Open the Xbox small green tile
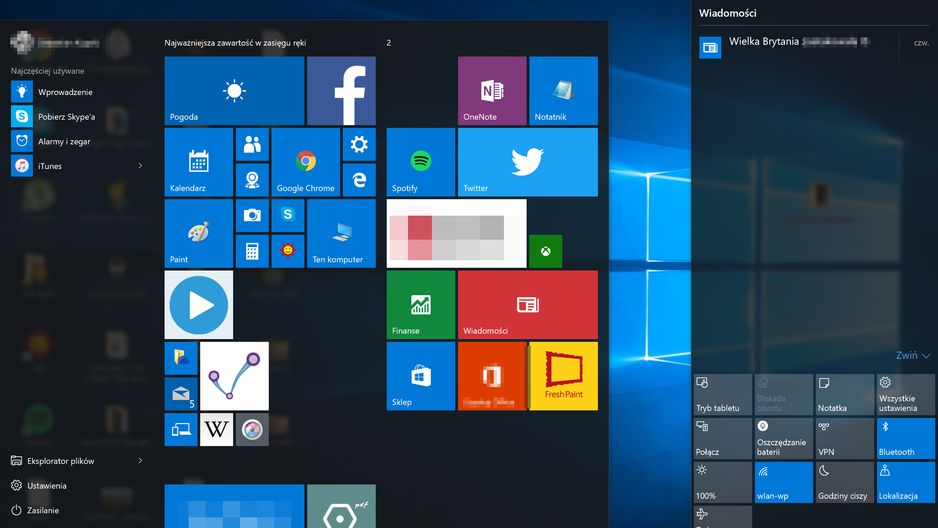 click(546, 251)
